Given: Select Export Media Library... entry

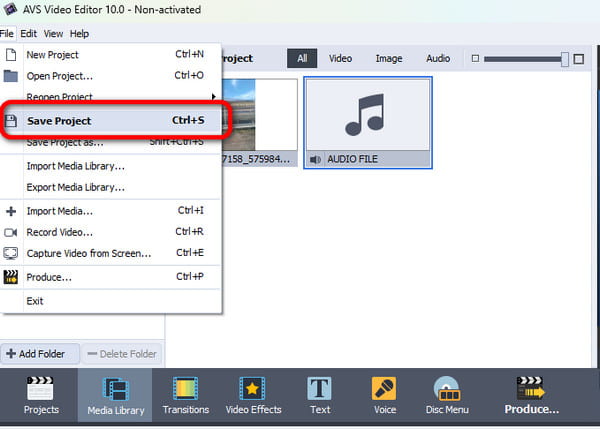Looking at the screenshot, I should click(x=111, y=187).
